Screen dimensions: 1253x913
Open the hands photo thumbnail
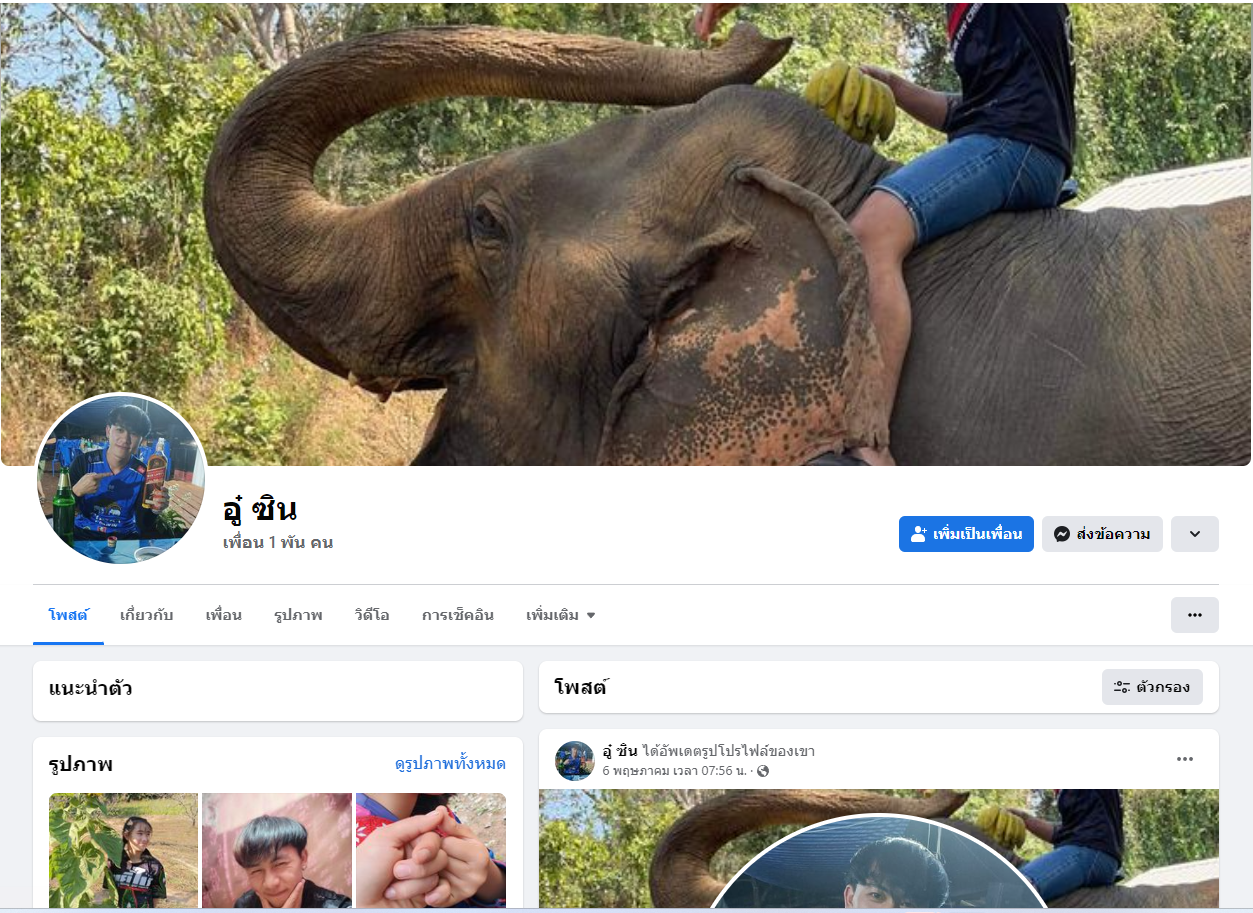pyautogui.click(x=431, y=850)
